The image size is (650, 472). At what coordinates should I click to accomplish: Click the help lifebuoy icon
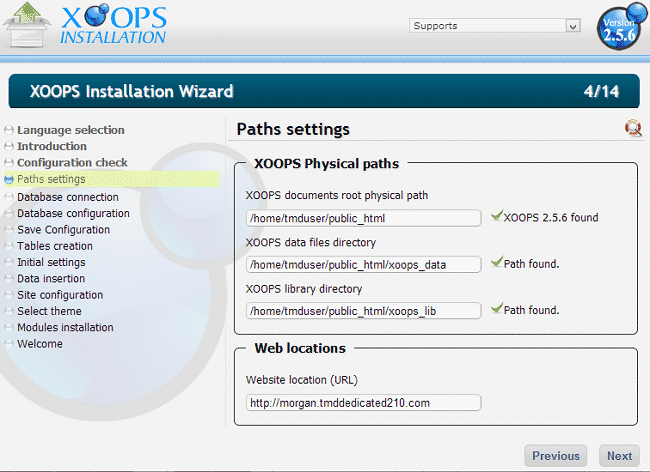[x=632, y=128]
